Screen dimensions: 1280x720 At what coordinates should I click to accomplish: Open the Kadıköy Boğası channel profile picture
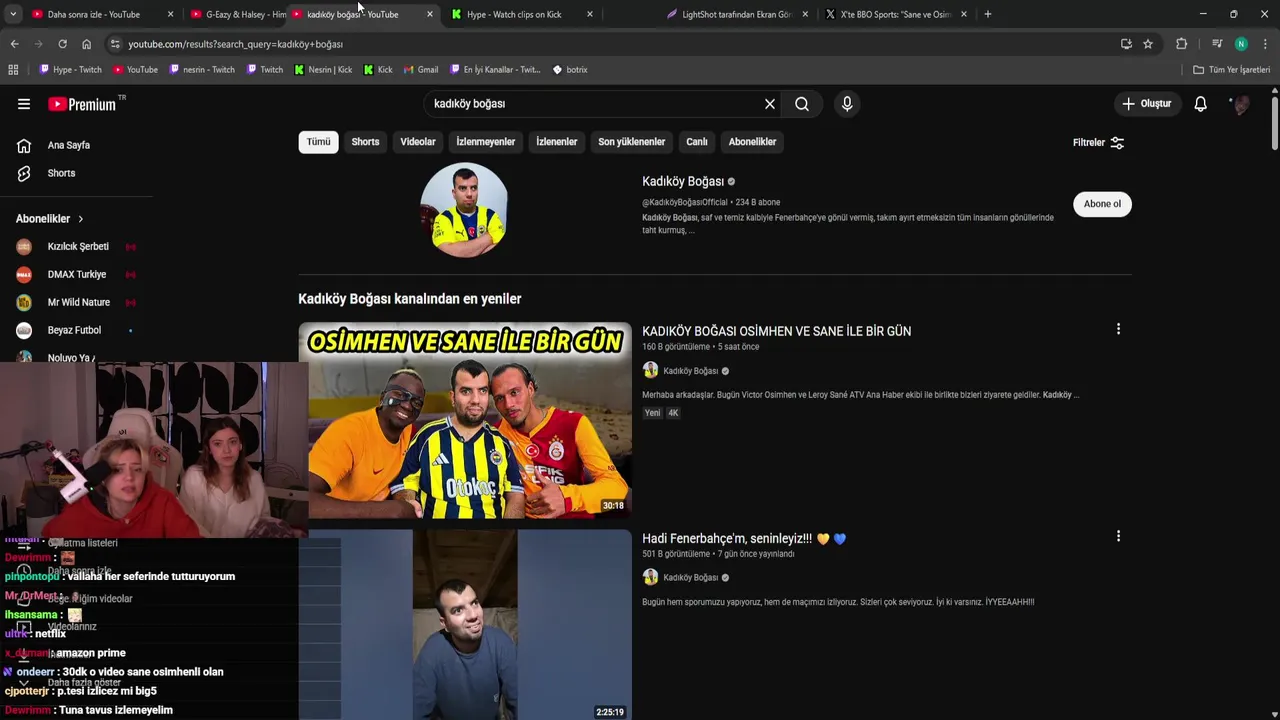pyautogui.click(x=464, y=210)
